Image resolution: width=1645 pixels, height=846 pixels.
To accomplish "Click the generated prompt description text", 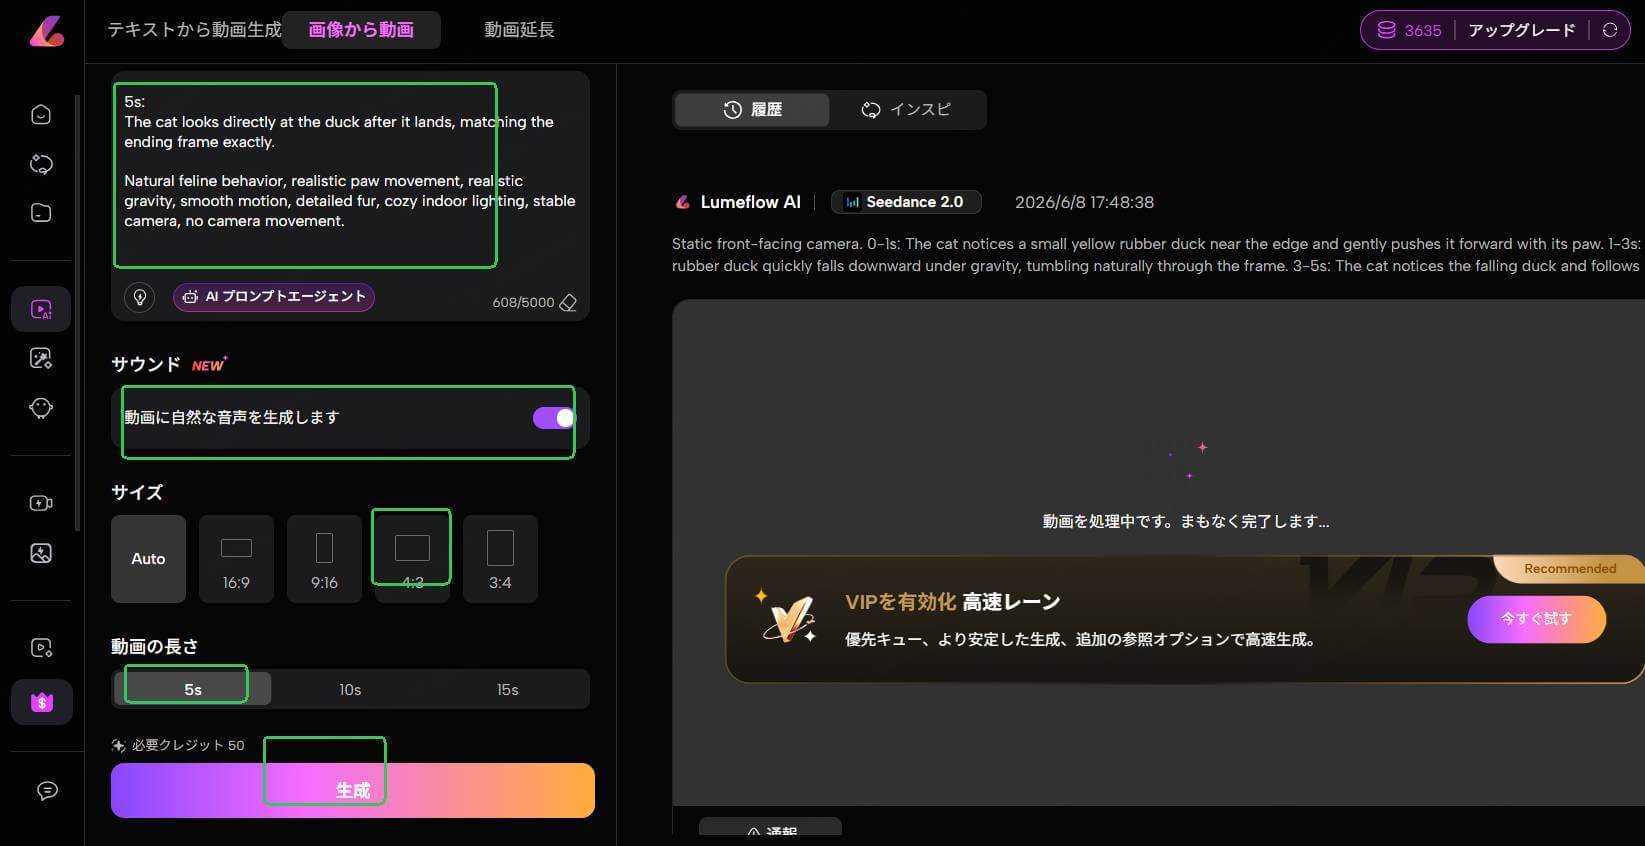I will tap(1158, 255).
